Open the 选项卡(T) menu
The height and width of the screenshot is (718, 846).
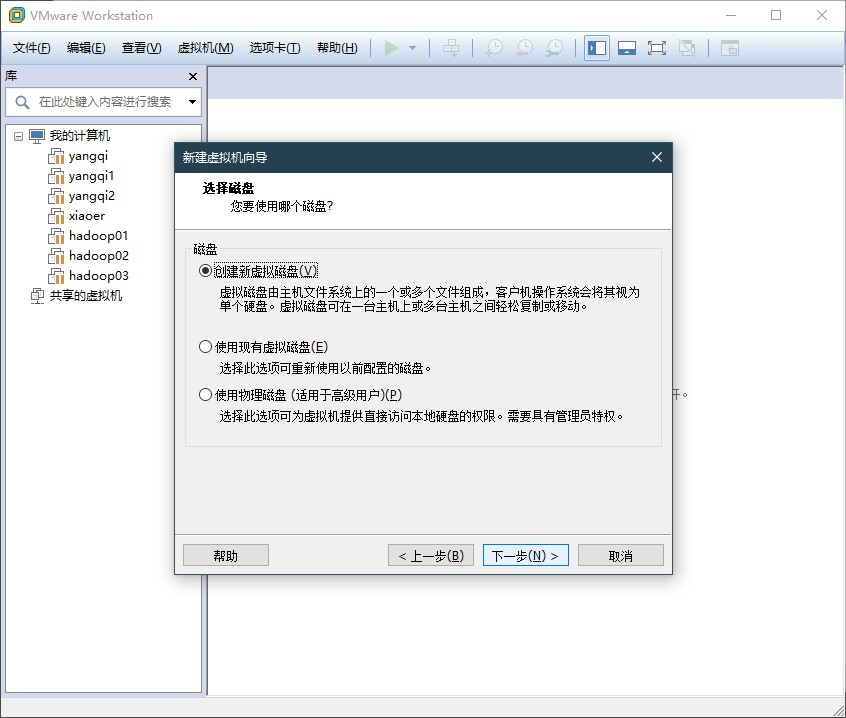[275, 48]
